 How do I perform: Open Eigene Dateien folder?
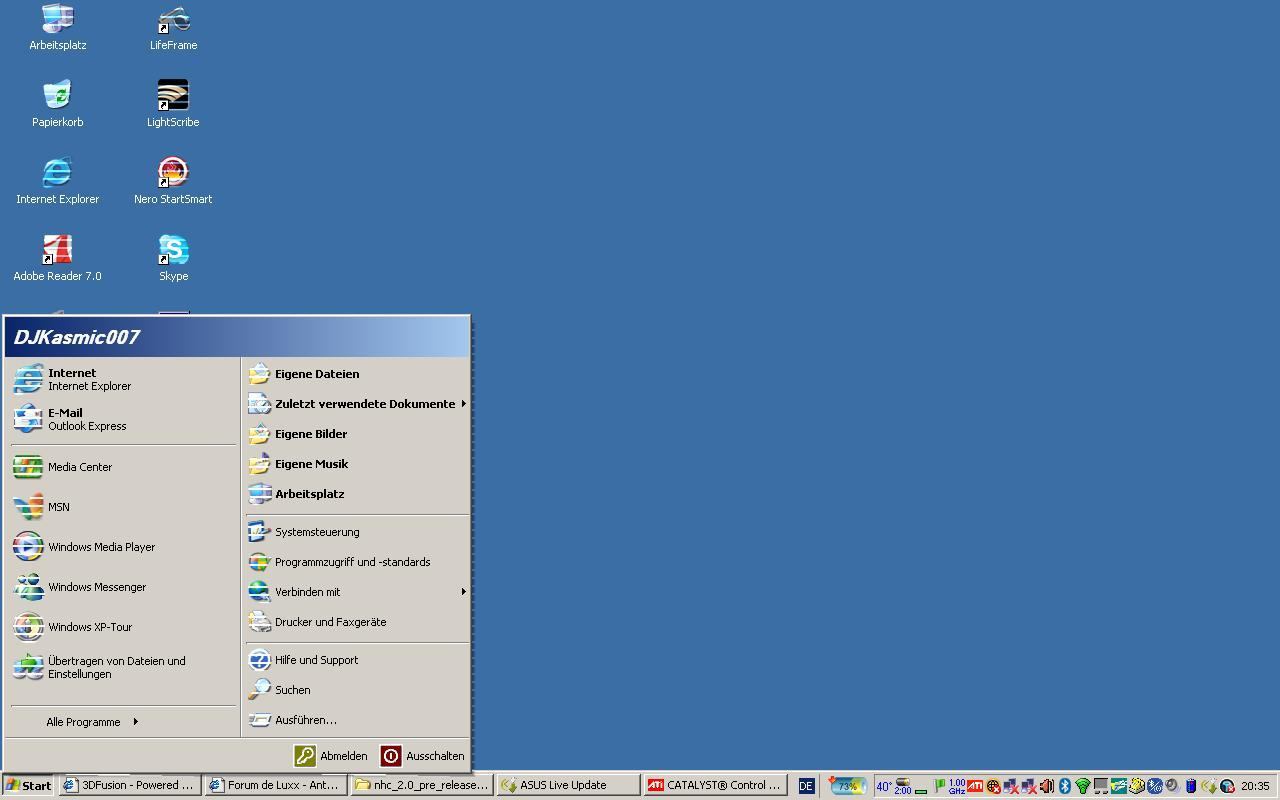(357, 374)
